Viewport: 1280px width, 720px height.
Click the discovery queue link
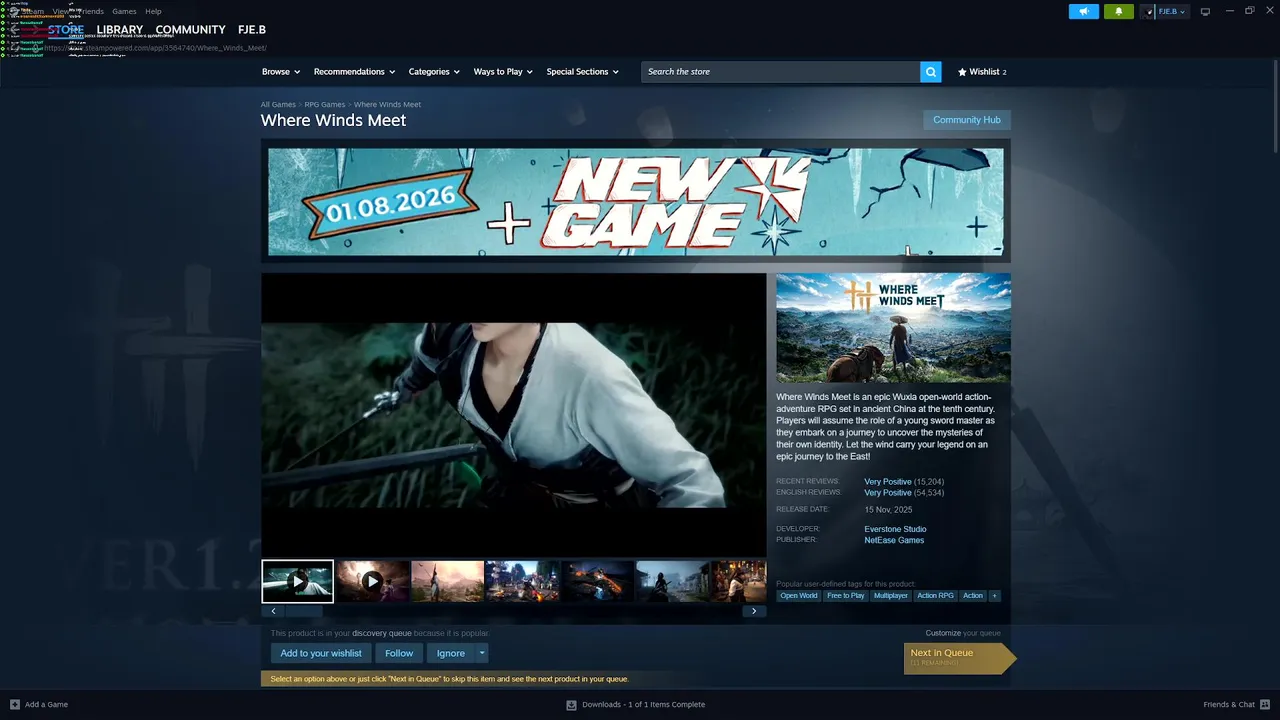pyautogui.click(x=382, y=633)
